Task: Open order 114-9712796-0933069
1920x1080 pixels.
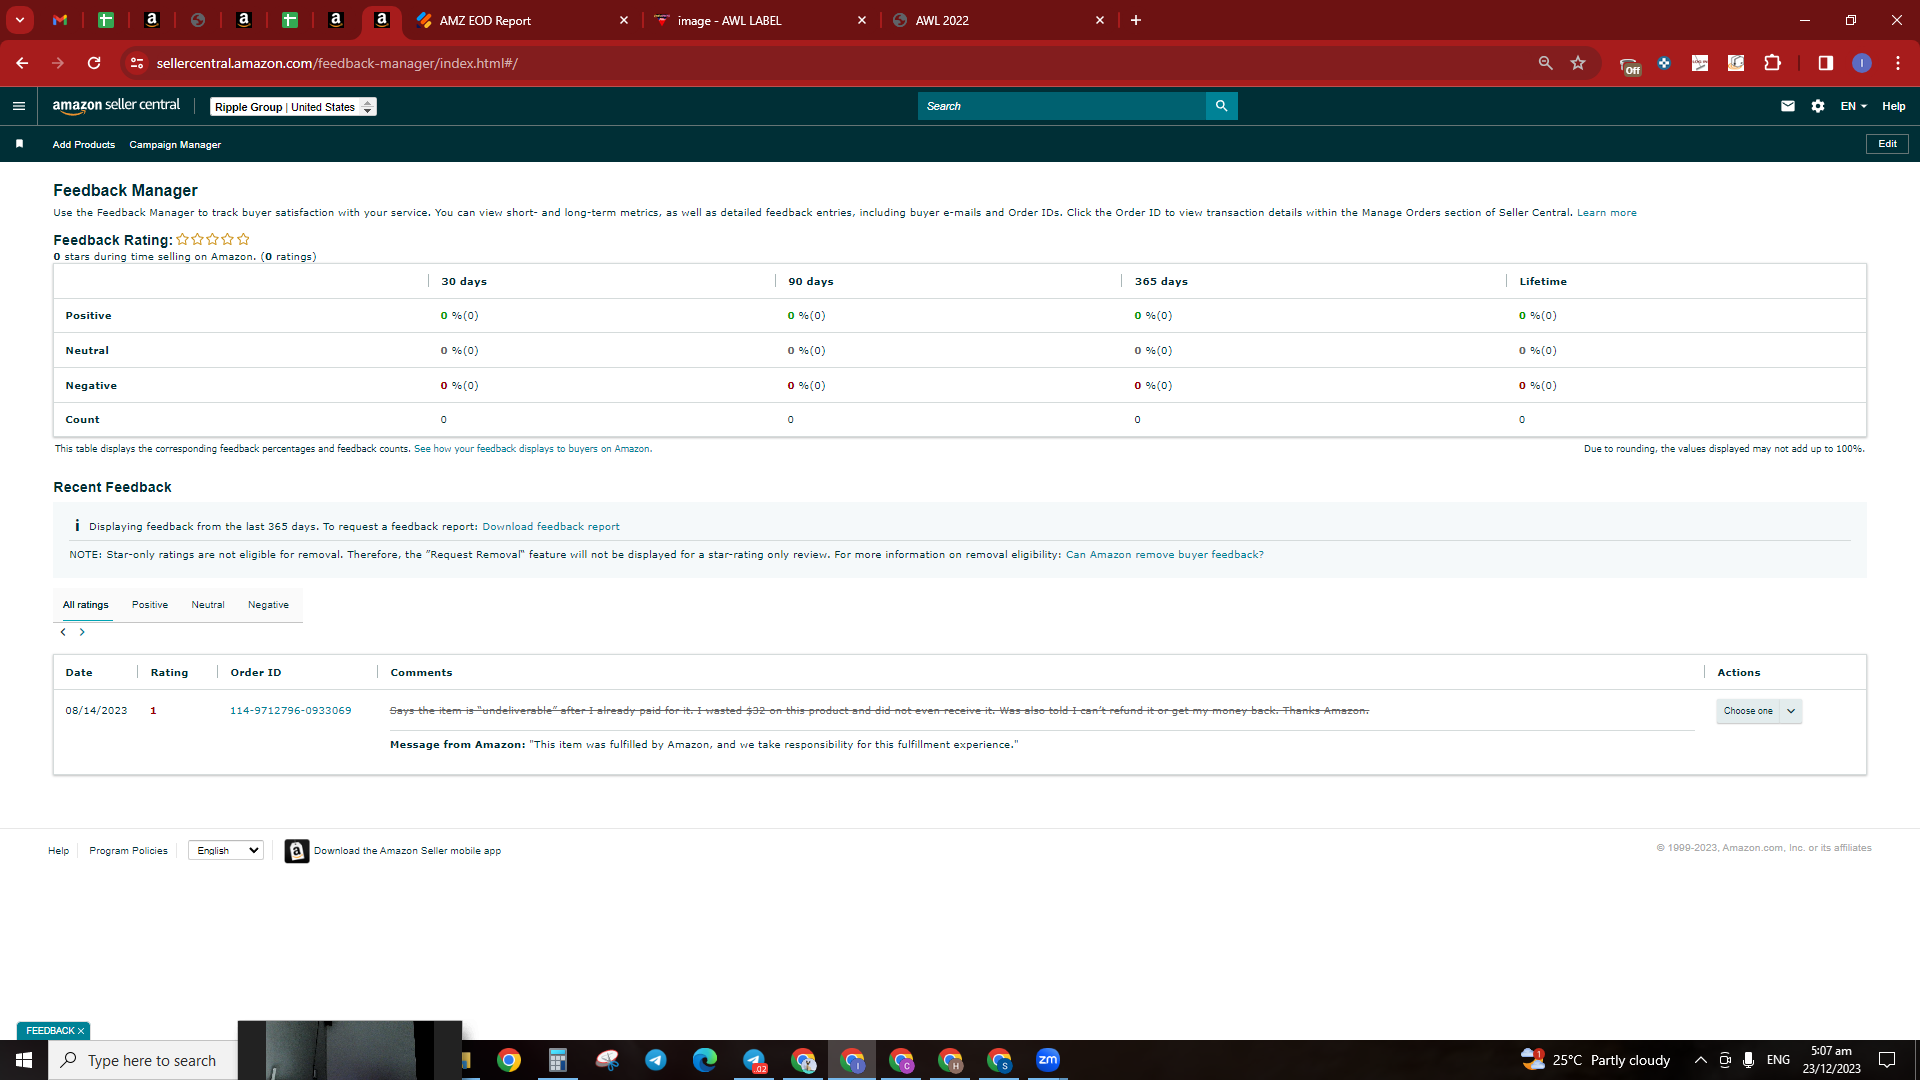Action: [x=291, y=711]
